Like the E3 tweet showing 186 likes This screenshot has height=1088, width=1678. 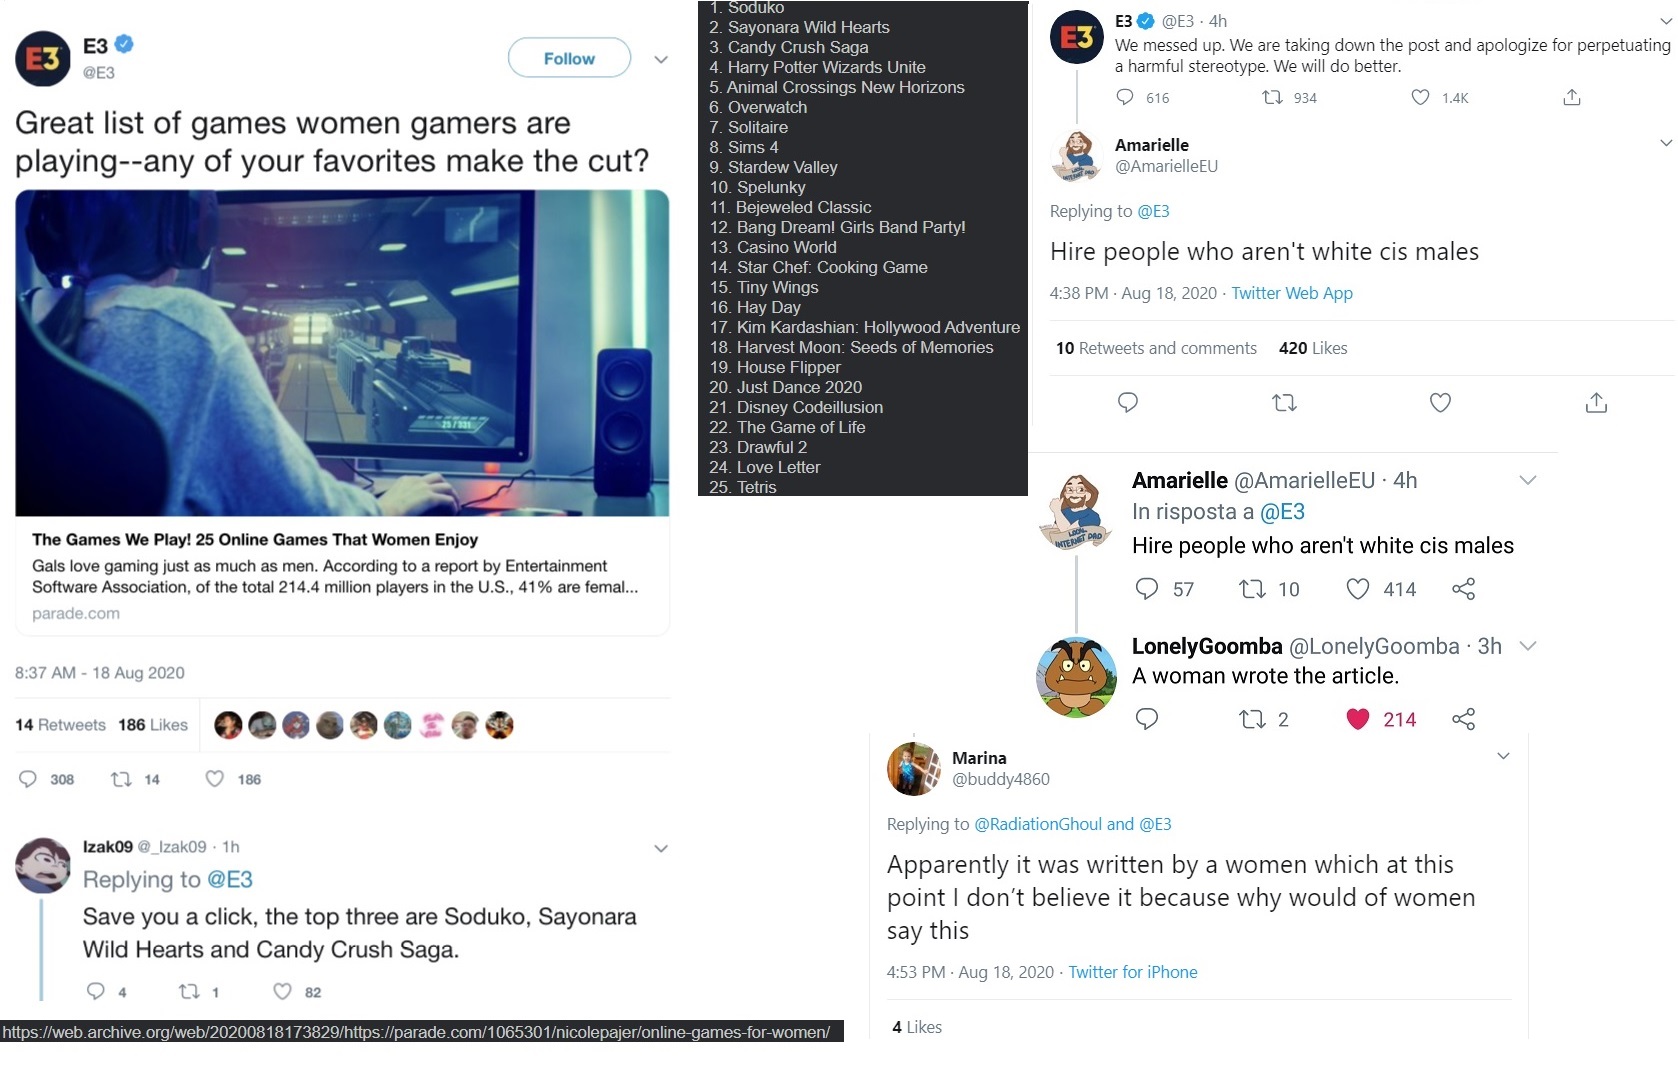pyautogui.click(x=214, y=779)
